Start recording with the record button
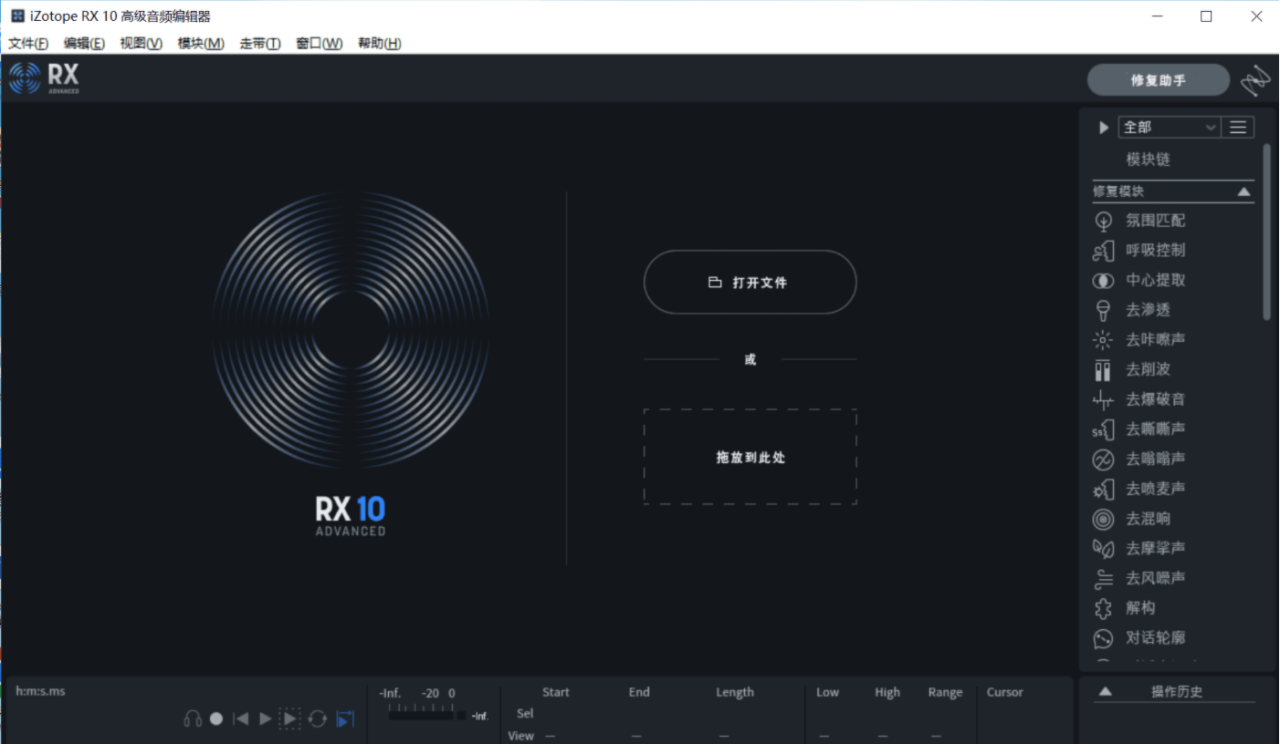 tap(216, 718)
